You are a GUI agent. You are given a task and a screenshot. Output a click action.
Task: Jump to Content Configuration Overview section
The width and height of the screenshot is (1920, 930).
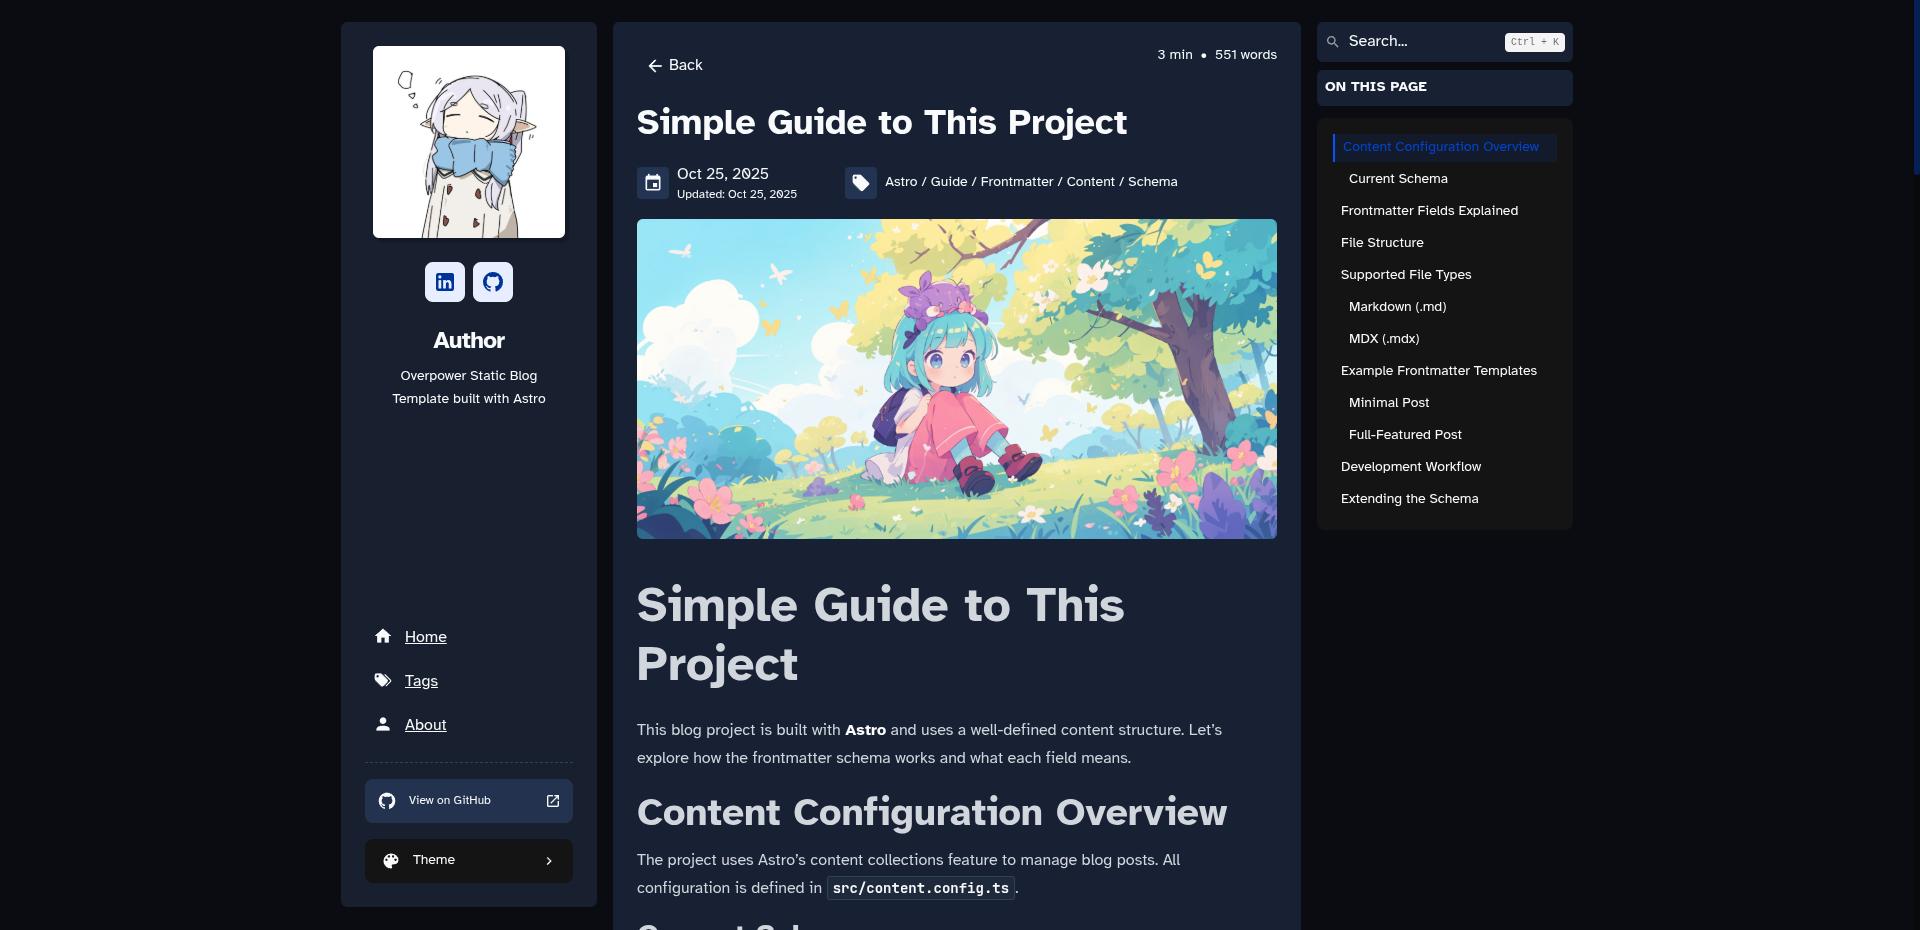point(1440,147)
